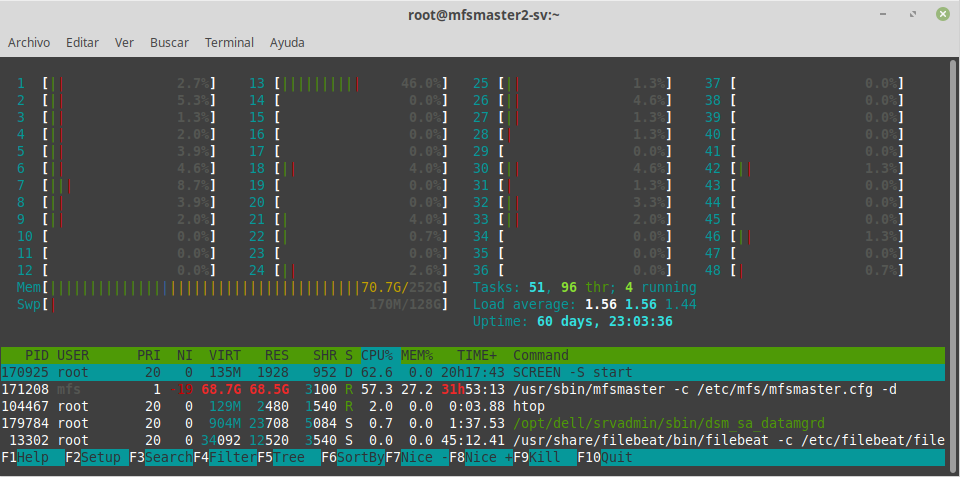Click the 68.5G RES value
Screen dimensions: 960x477
click(269, 389)
